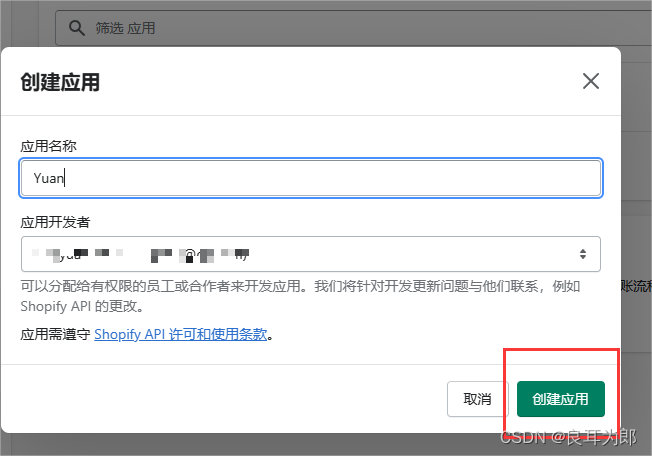Image resolution: width=652 pixels, height=456 pixels.
Task: Open the Shopify API 许可和使用条款 link
Action: point(180,334)
